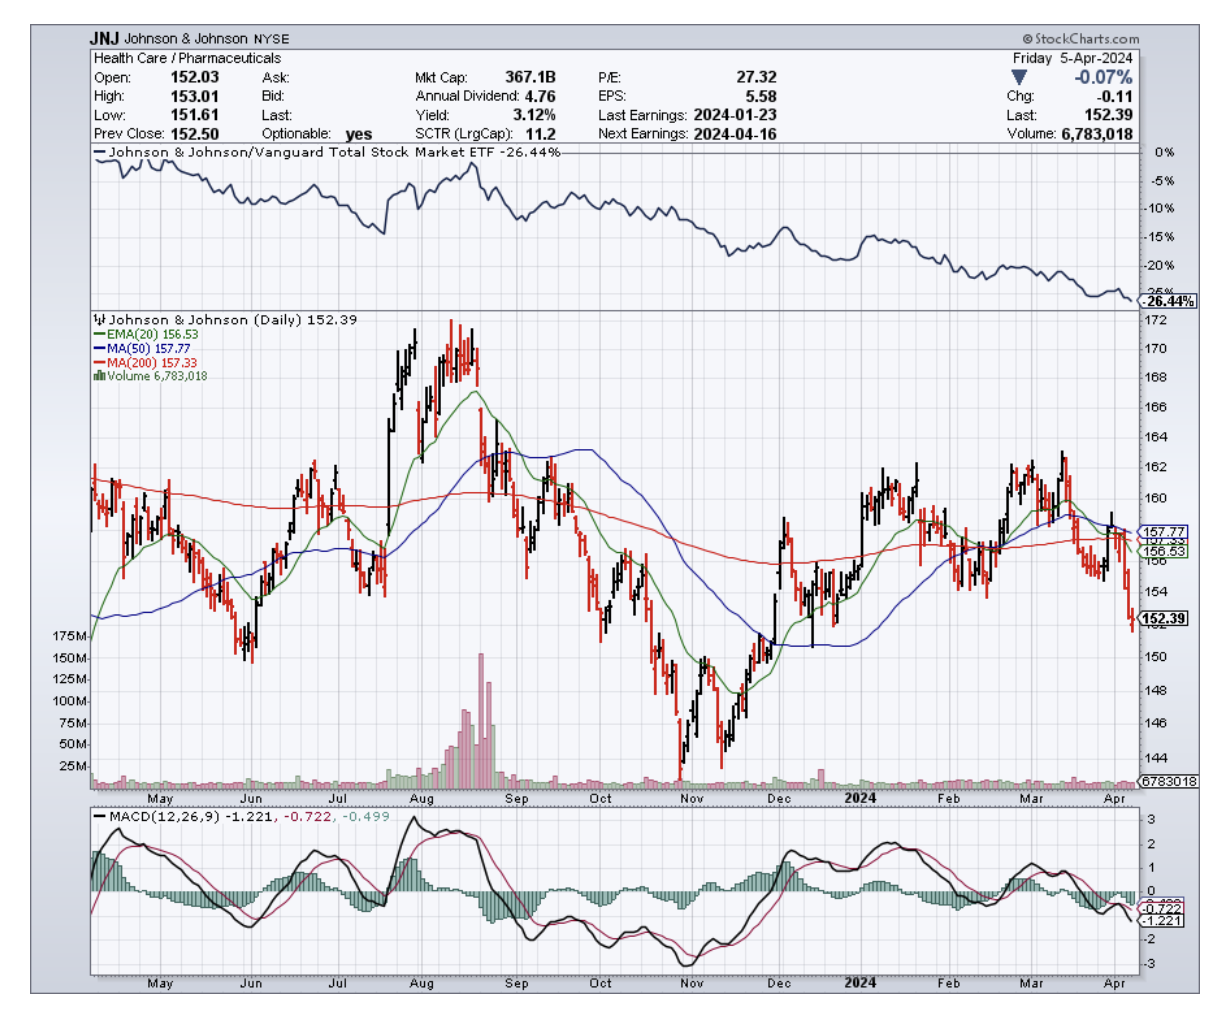
Task: Click the volume bars icon in legend
Action: (x=99, y=376)
